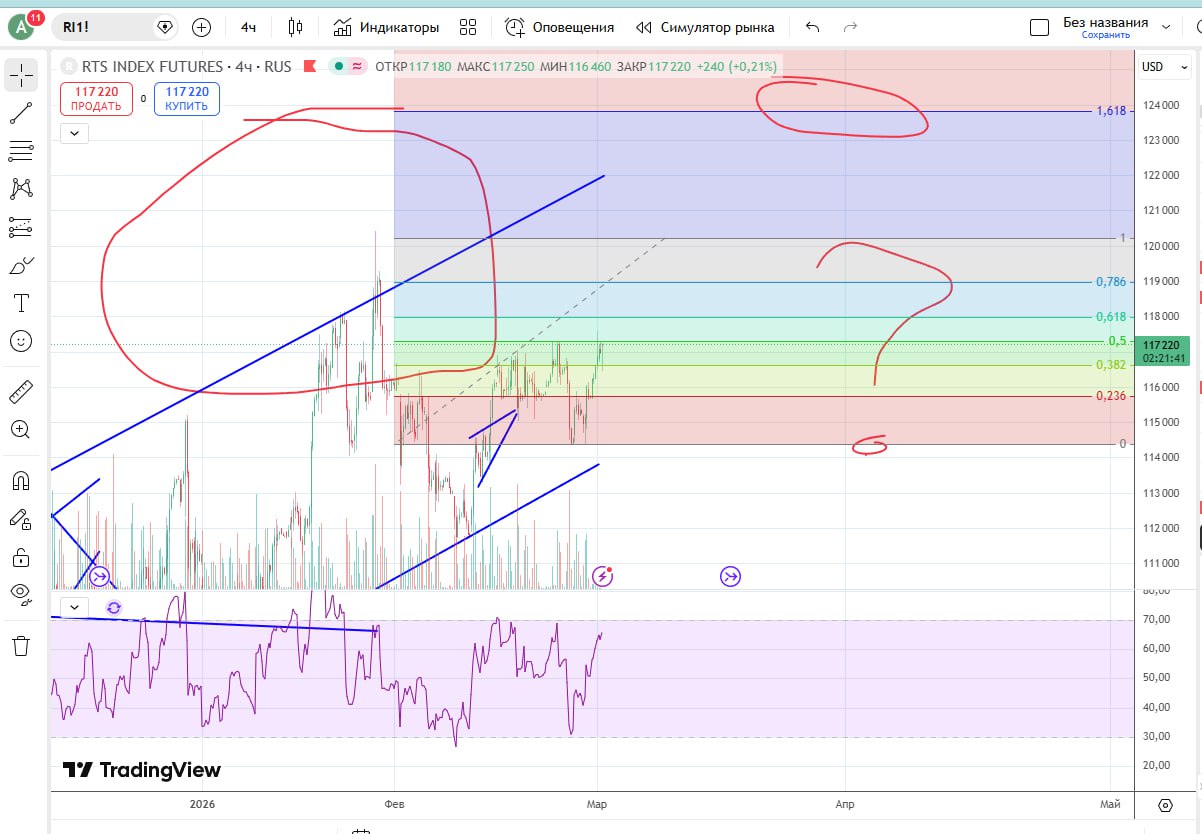Click the 2026 label on time axis
The height and width of the screenshot is (834, 1202).
click(202, 803)
